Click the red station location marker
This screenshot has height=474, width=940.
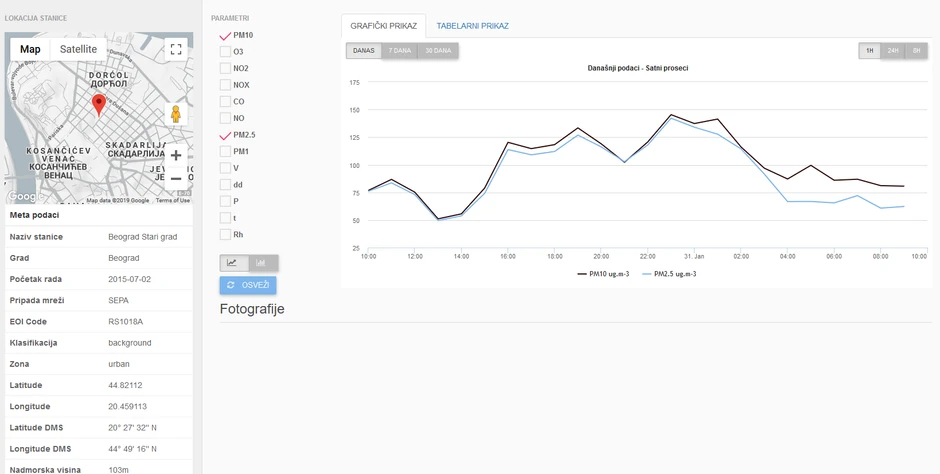pos(99,104)
